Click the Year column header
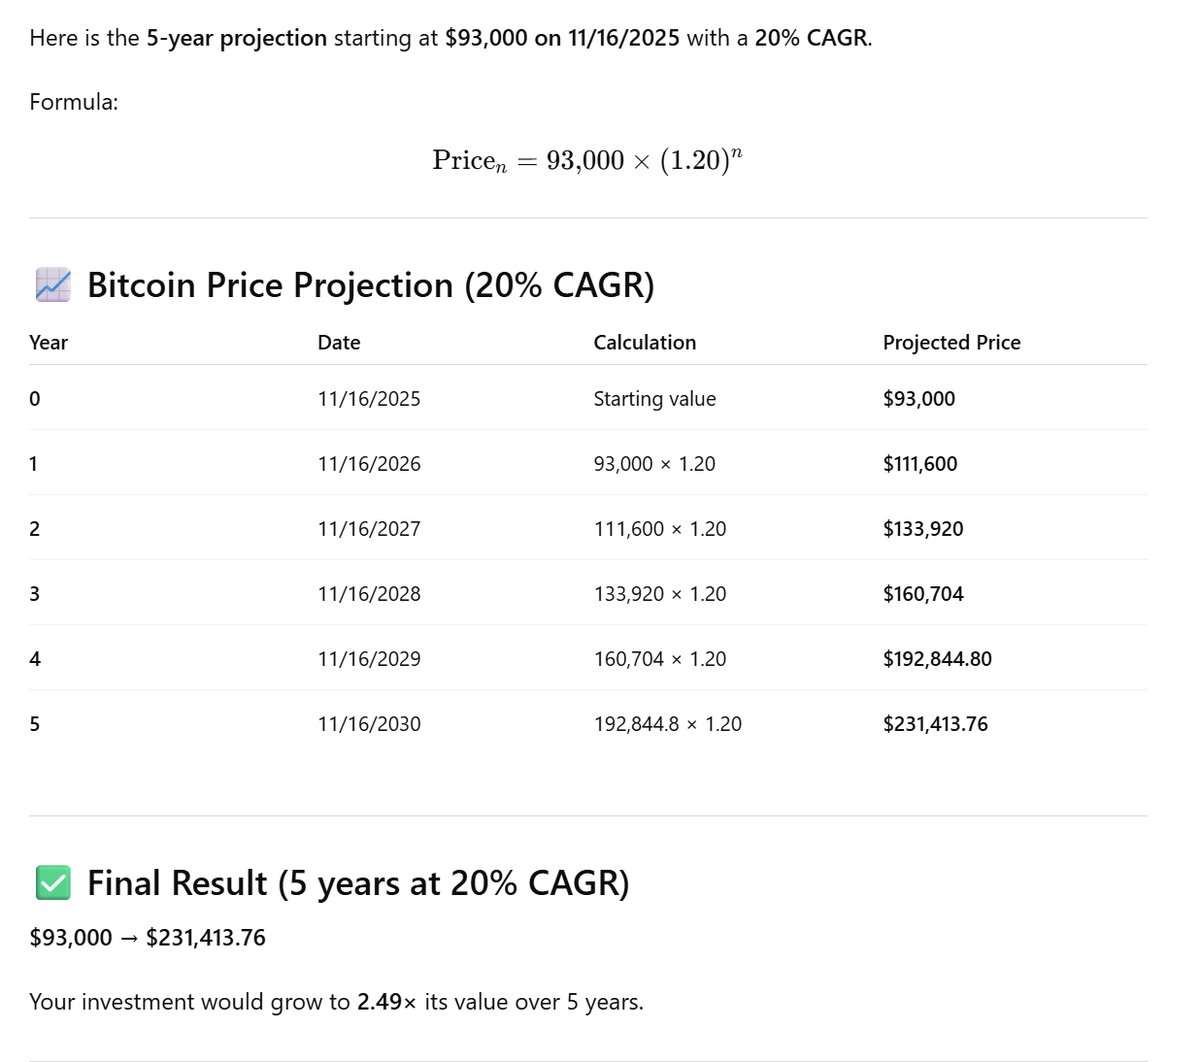Screen dimensions: 1200x1062 click(x=48, y=342)
